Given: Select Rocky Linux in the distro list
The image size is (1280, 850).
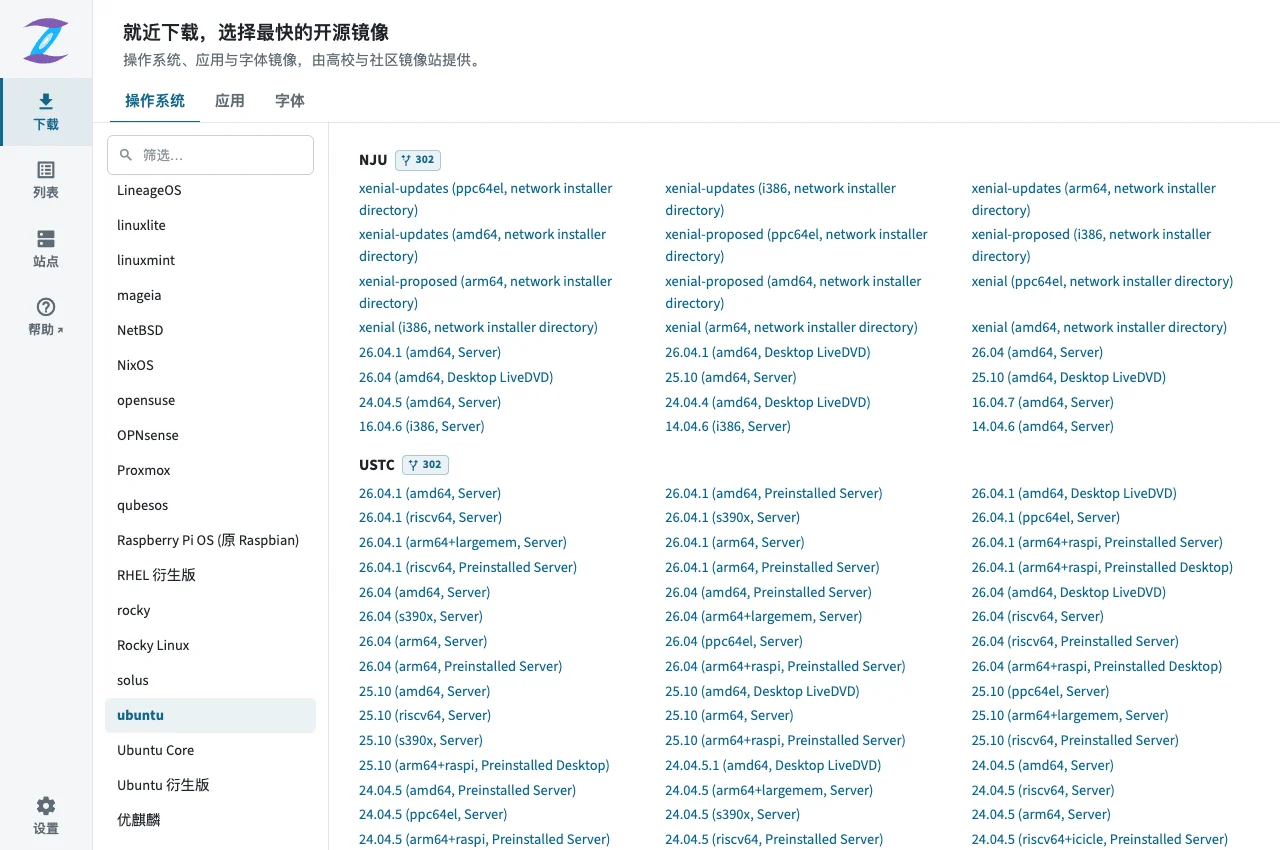Looking at the screenshot, I should (210, 645).
